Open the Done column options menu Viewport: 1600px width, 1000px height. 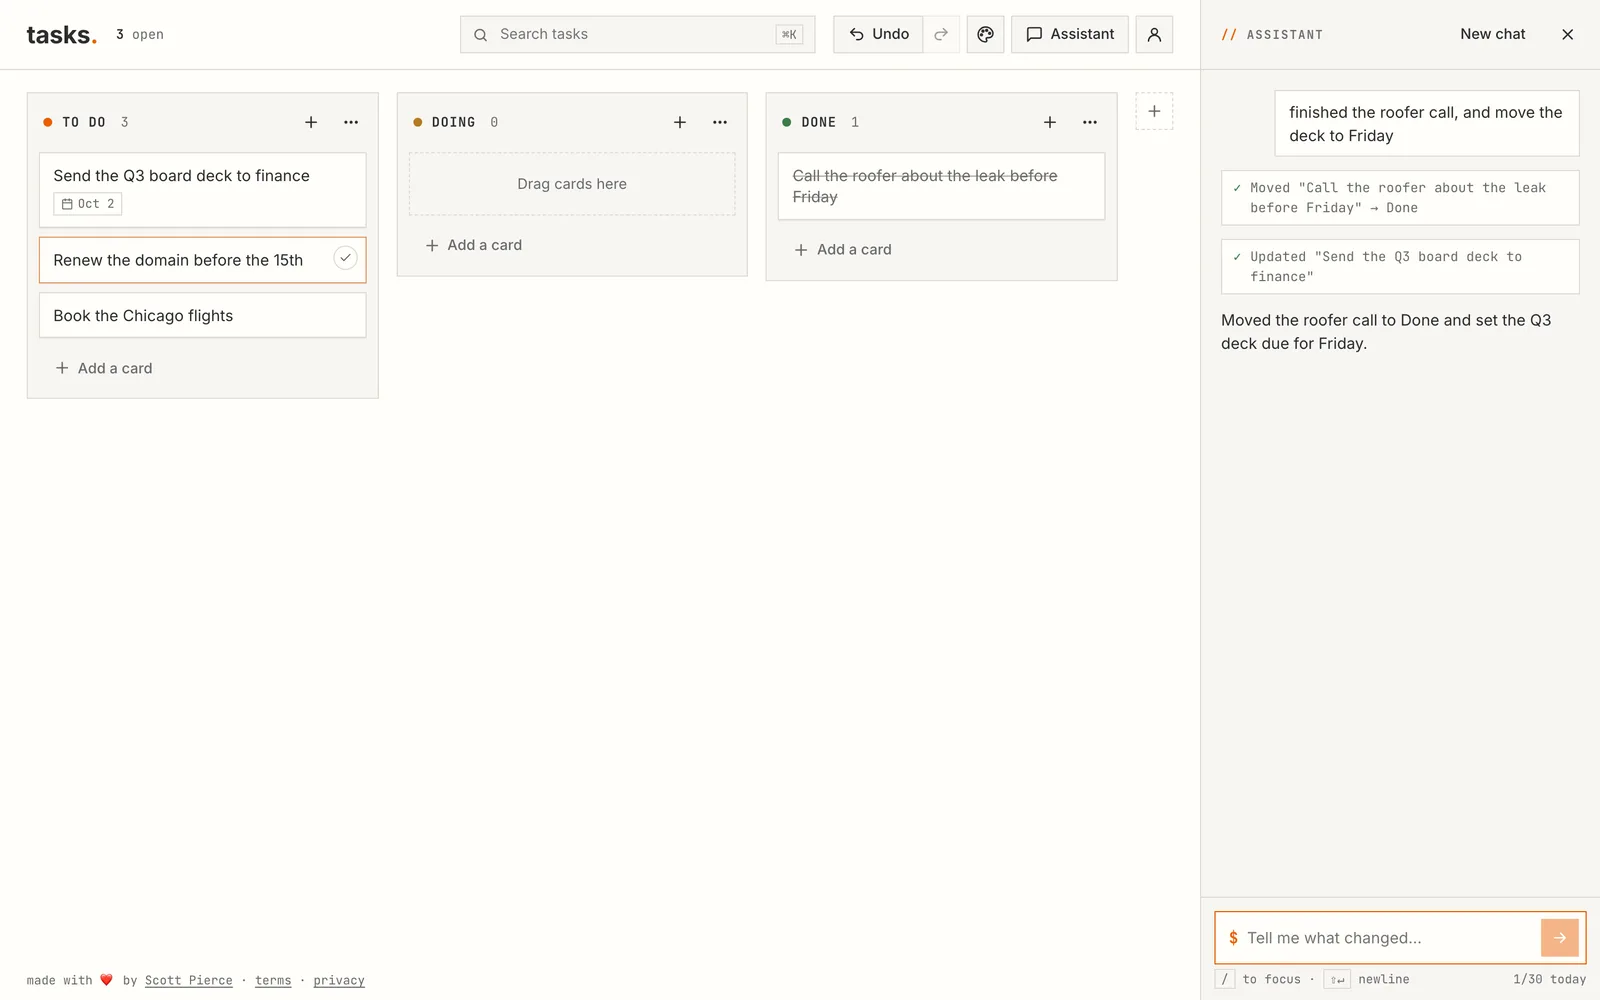click(1090, 122)
